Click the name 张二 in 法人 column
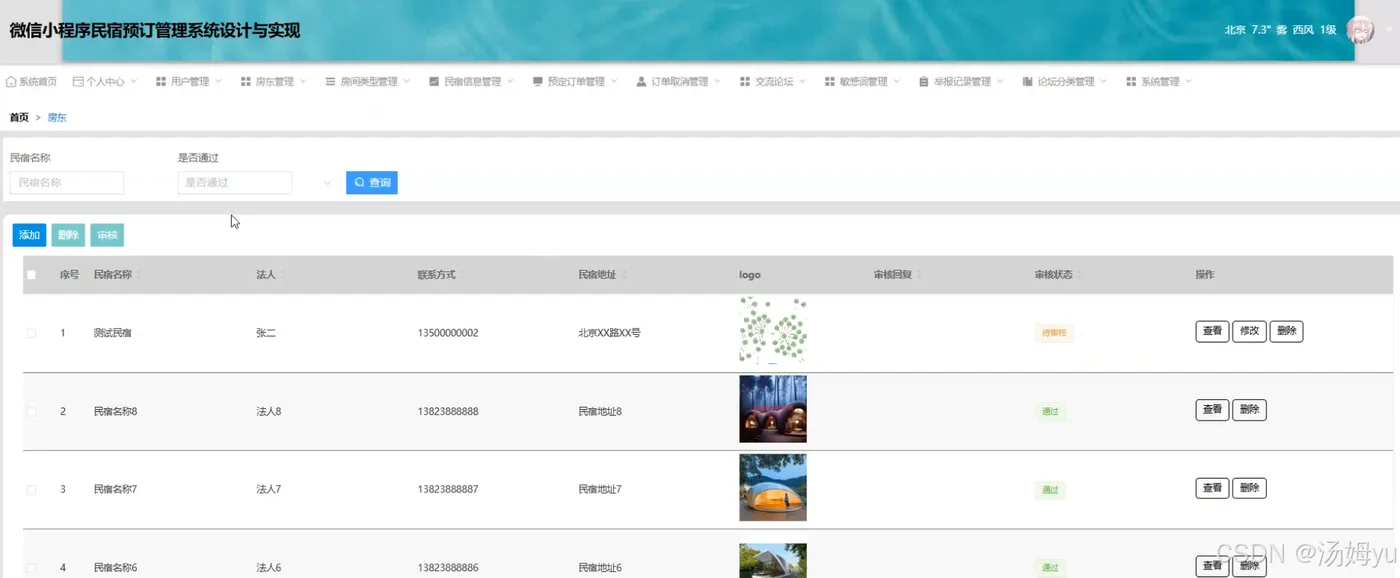The width and height of the screenshot is (1400, 578). pyautogui.click(x=266, y=333)
